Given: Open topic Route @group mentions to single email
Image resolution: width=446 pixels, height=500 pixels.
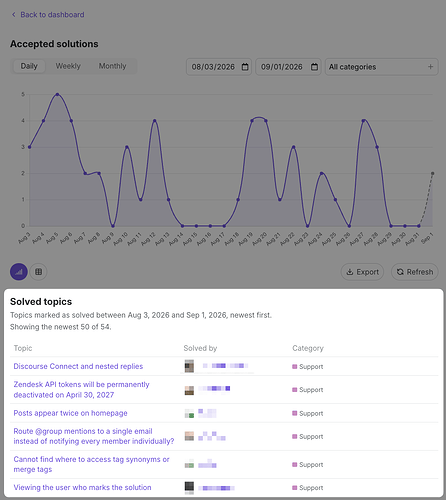Looking at the screenshot, I should pos(94,436).
